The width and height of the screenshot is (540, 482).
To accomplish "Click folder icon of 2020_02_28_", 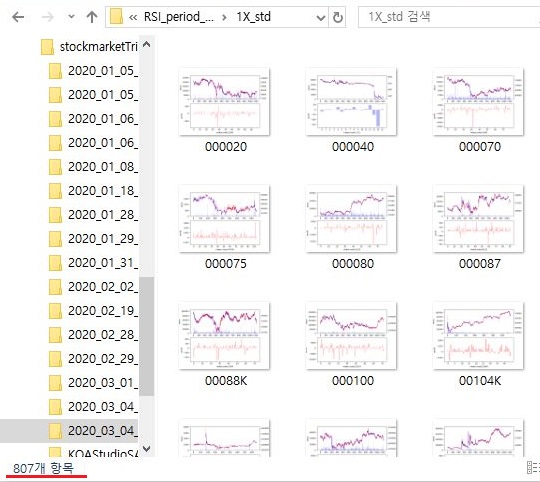I will (x=55, y=335).
